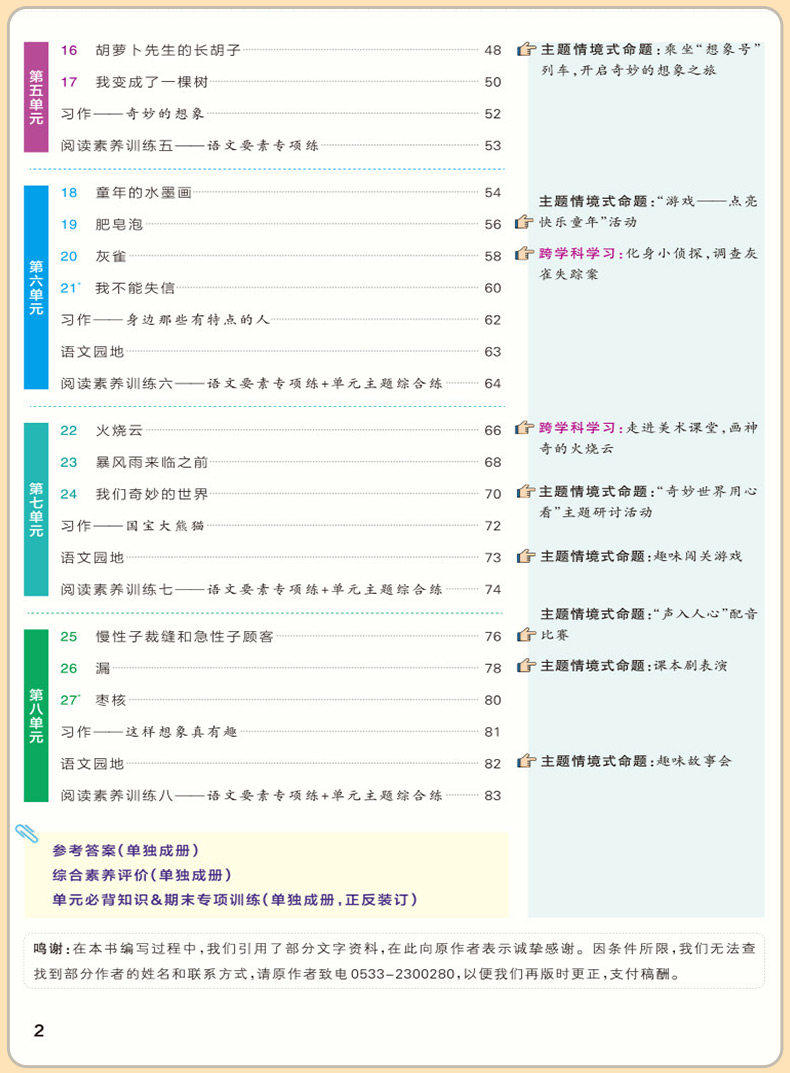Viewport: 790px width, 1073px height.
Task: Click 习作——这样想象真有趣 entry
Action: pos(281,732)
